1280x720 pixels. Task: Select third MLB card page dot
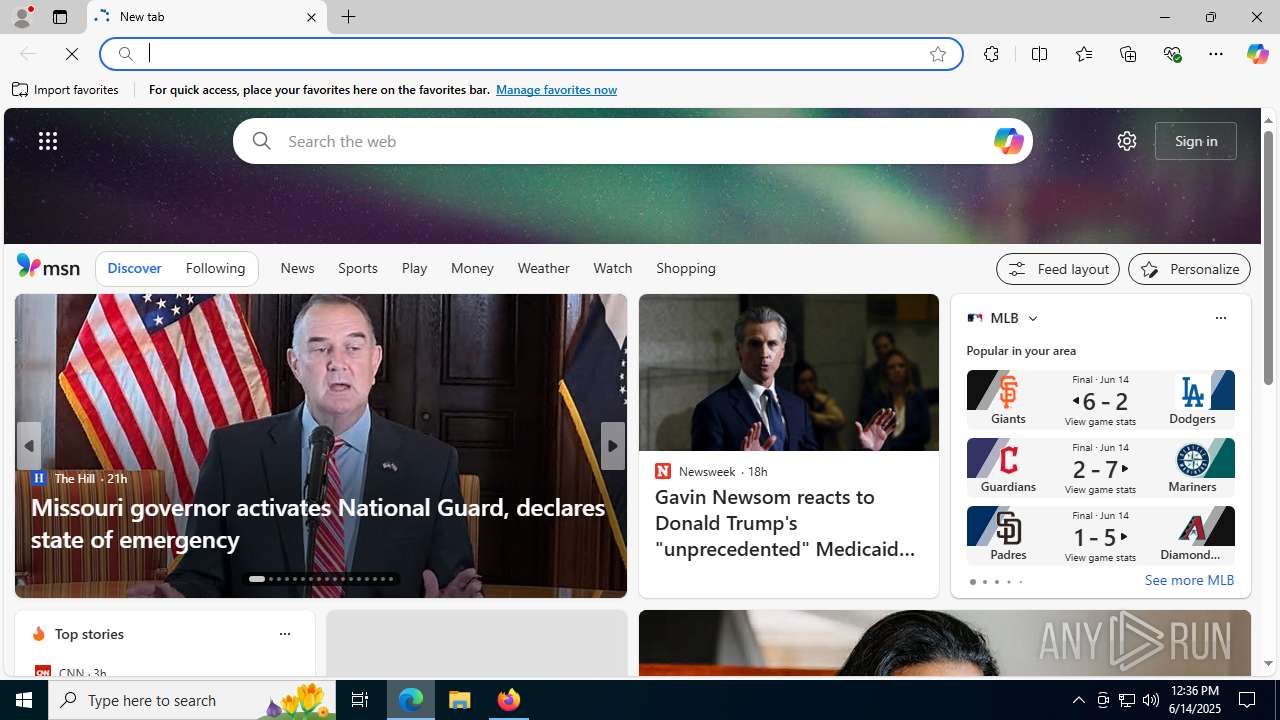996,582
